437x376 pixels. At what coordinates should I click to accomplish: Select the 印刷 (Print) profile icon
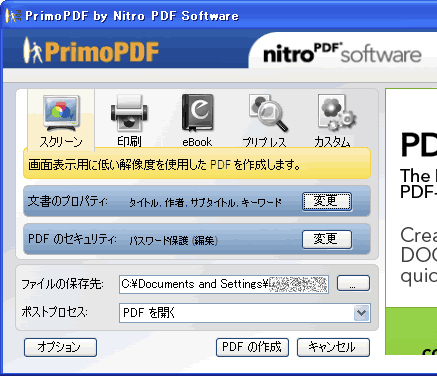[x=129, y=113]
